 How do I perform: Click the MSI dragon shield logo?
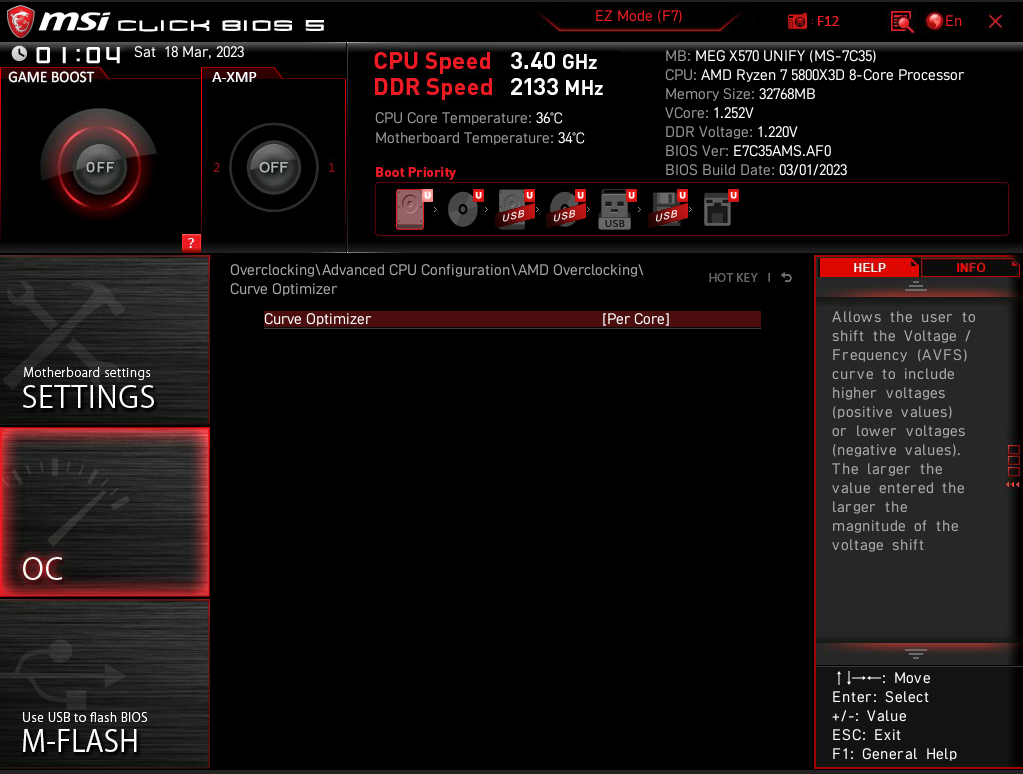coord(20,22)
